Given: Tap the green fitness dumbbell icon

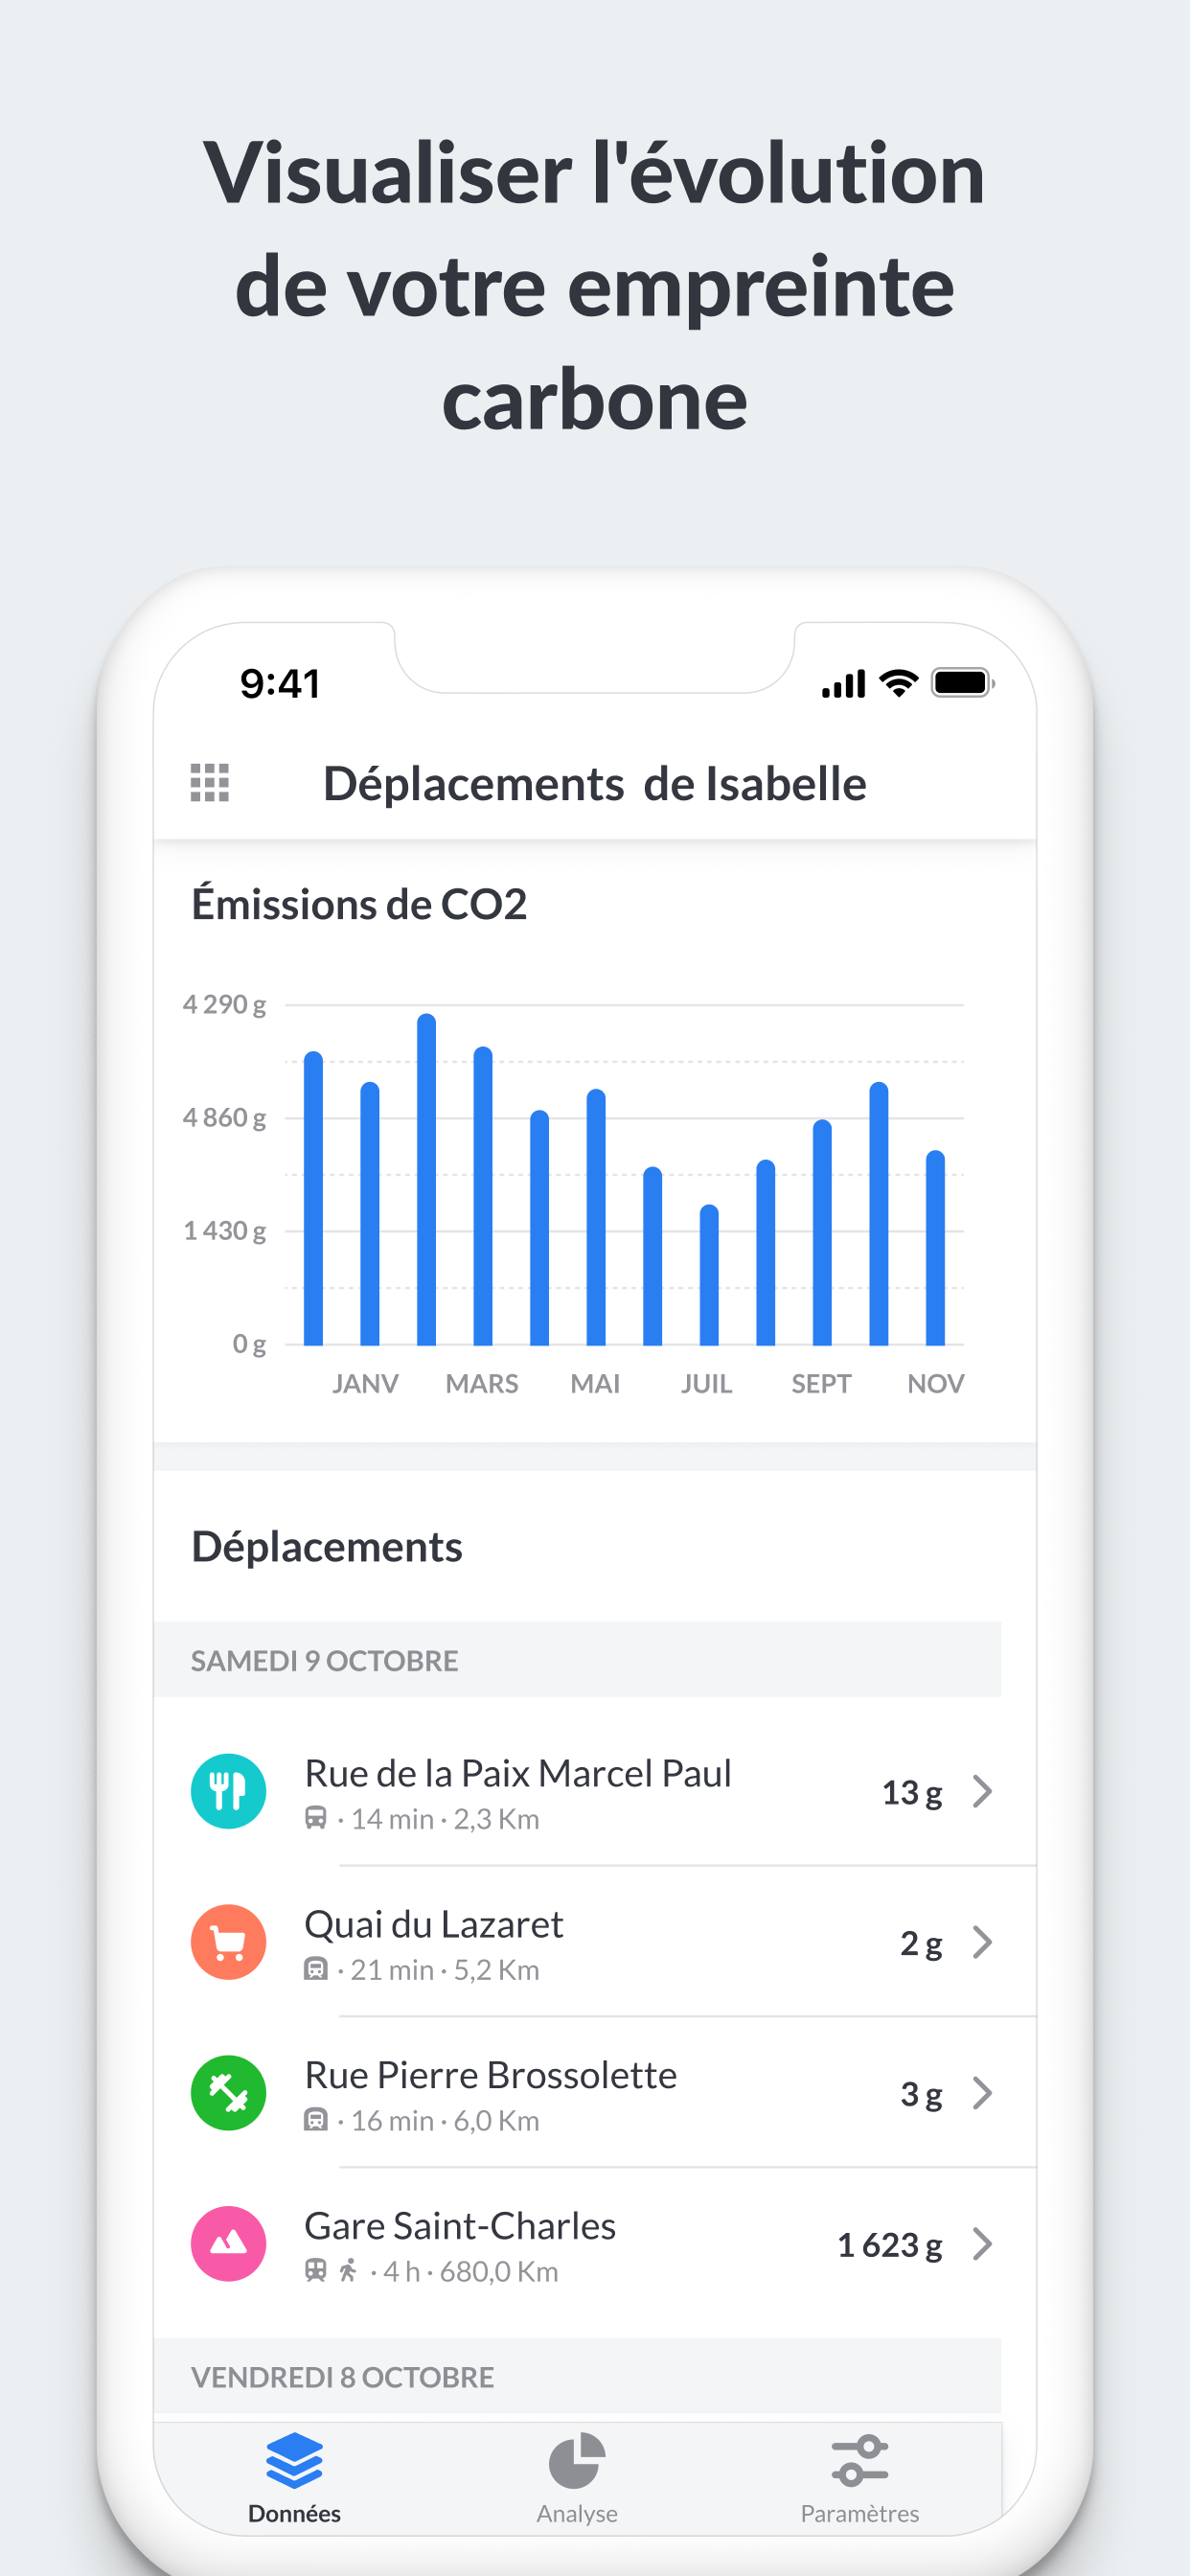Looking at the screenshot, I should (229, 2093).
